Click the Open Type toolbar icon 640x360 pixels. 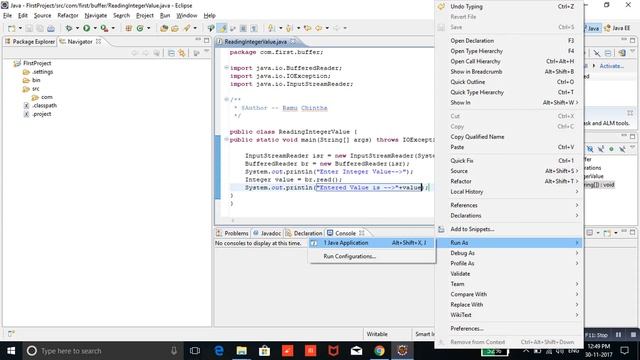click(164, 28)
